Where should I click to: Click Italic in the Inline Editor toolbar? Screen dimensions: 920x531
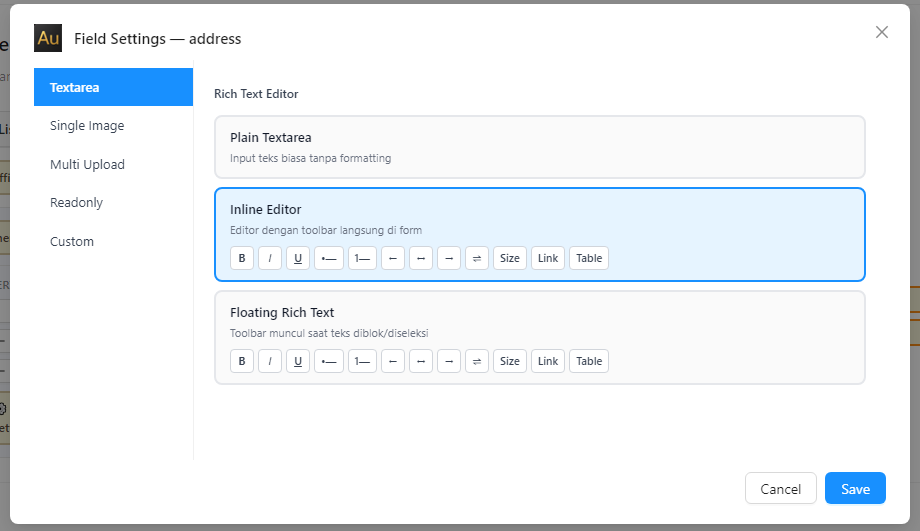(x=270, y=258)
